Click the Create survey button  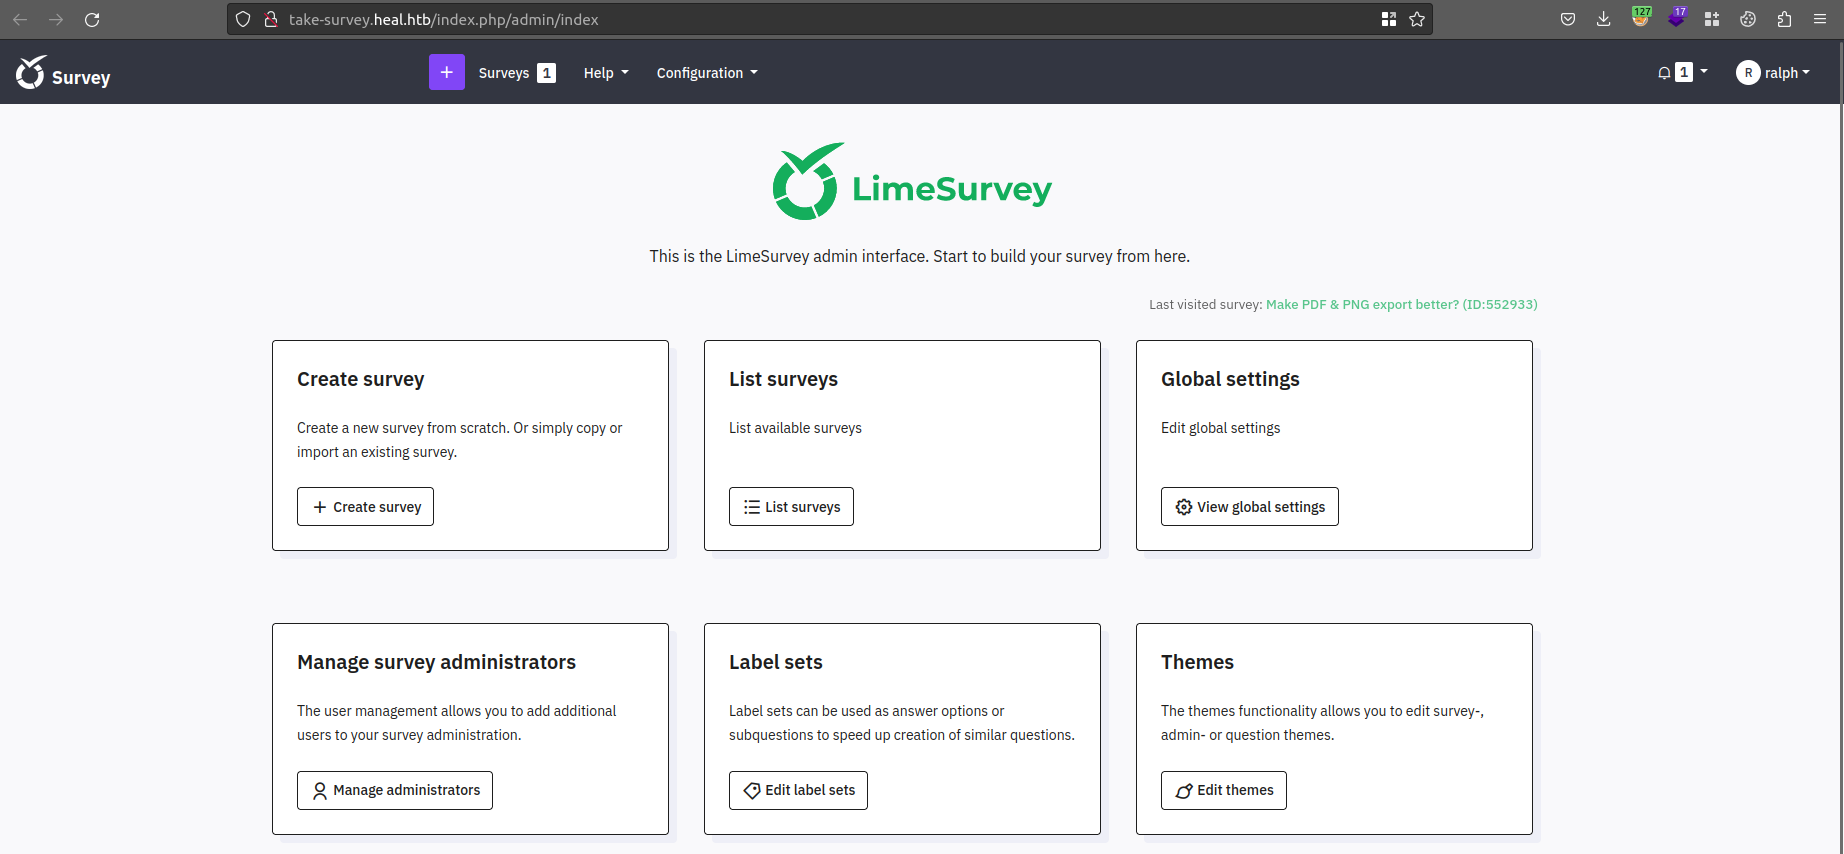pos(365,507)
